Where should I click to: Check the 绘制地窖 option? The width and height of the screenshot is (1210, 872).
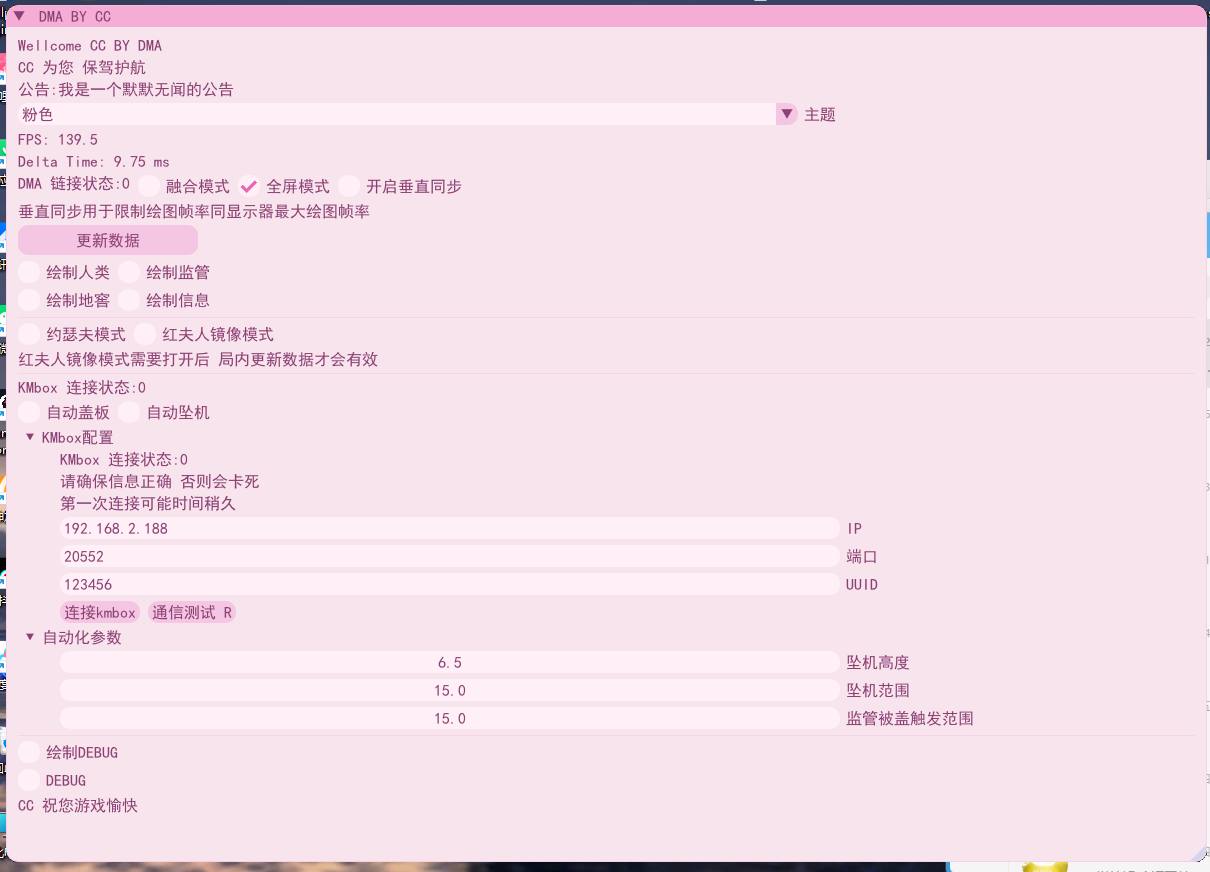click(x=30, y=300)
